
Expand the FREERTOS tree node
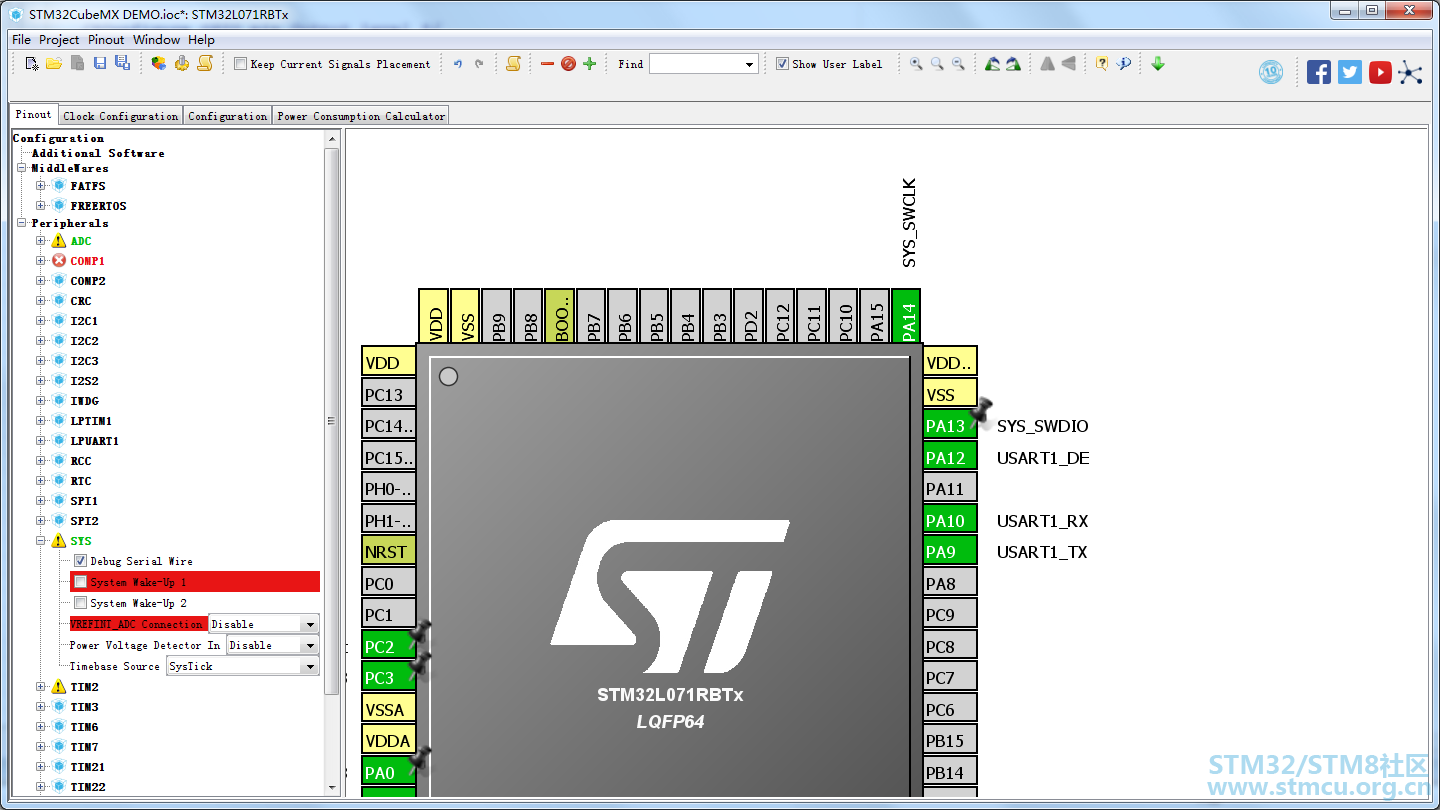pos(41,206)
